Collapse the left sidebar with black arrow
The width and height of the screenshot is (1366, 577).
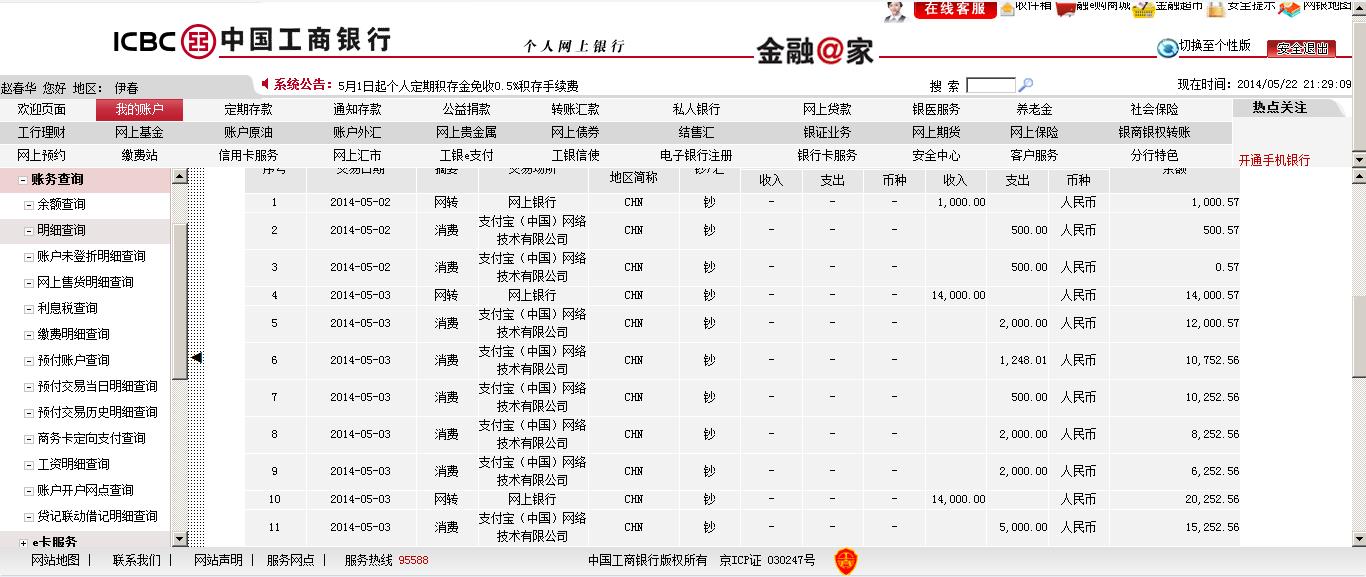pyautogui.click(x=197, y=358)
